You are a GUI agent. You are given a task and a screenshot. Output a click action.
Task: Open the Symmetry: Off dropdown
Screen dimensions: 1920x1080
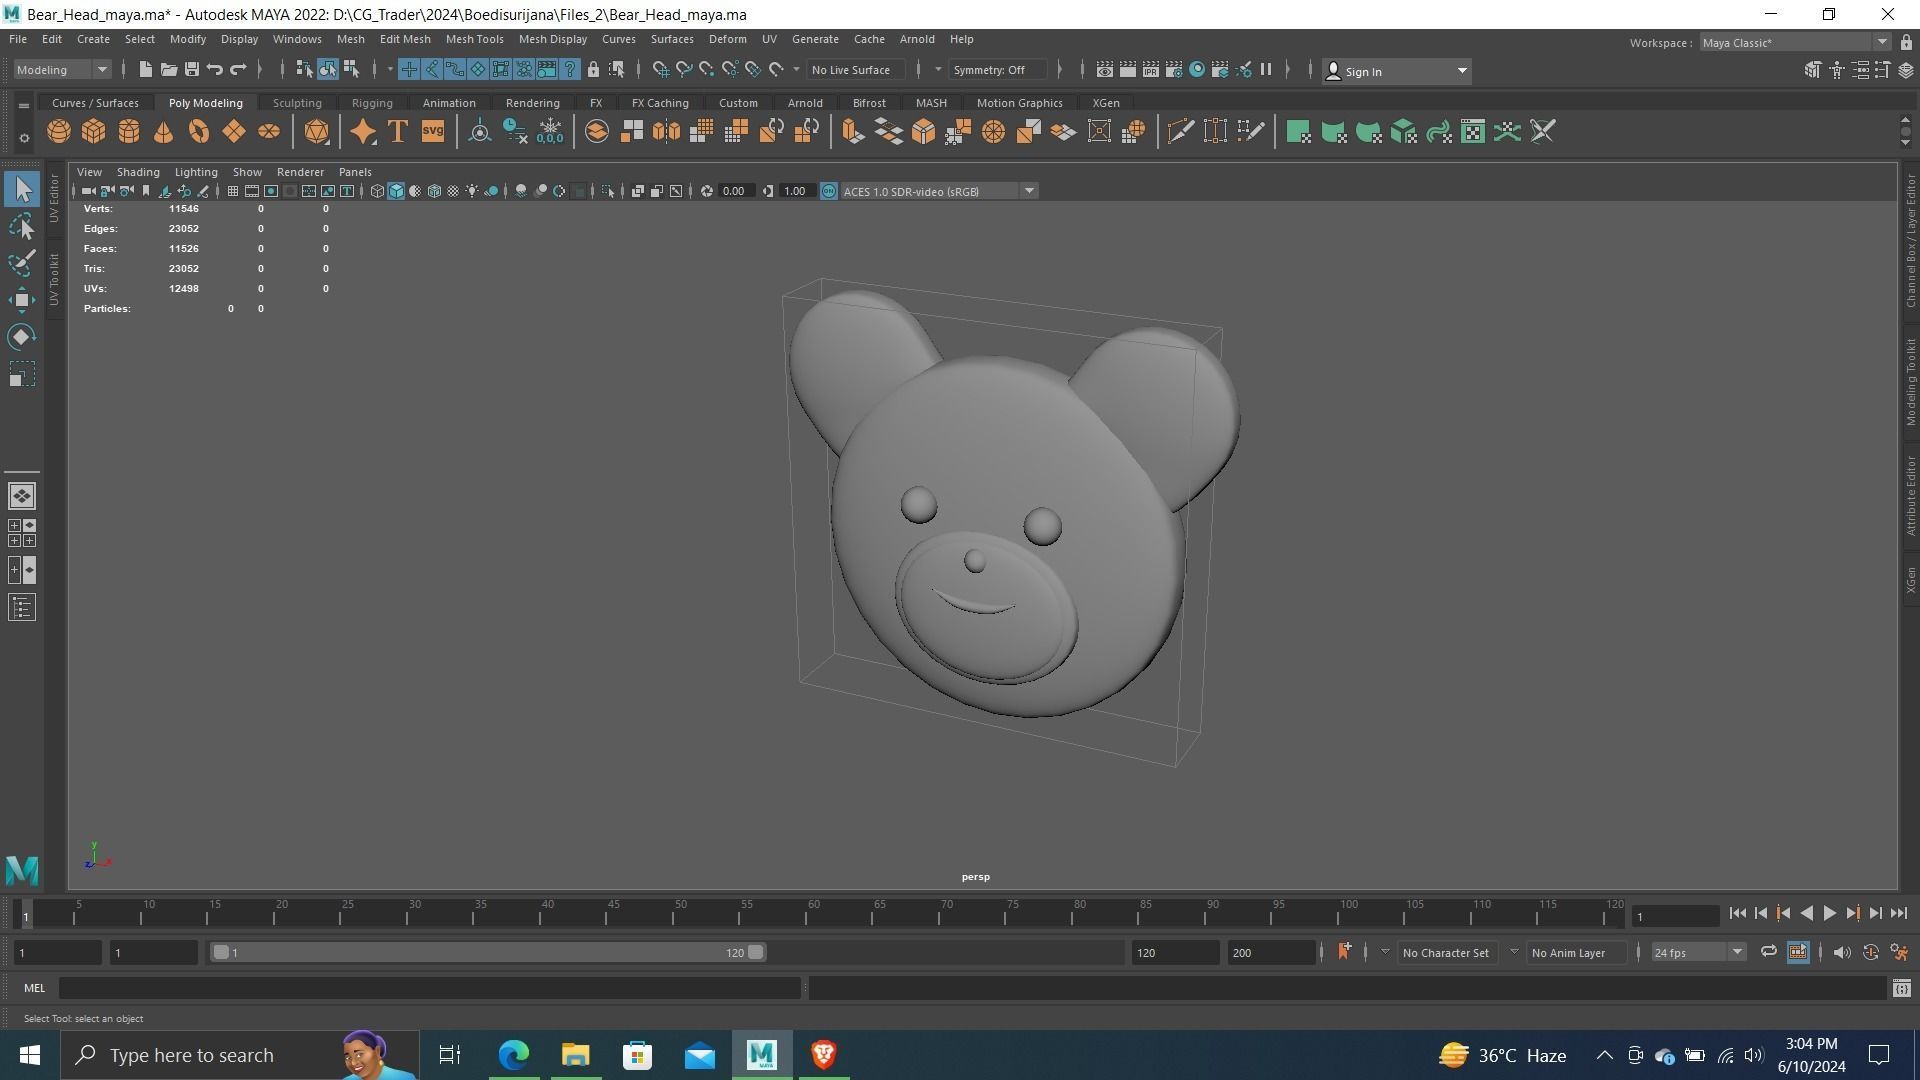(x=998, y=69)
